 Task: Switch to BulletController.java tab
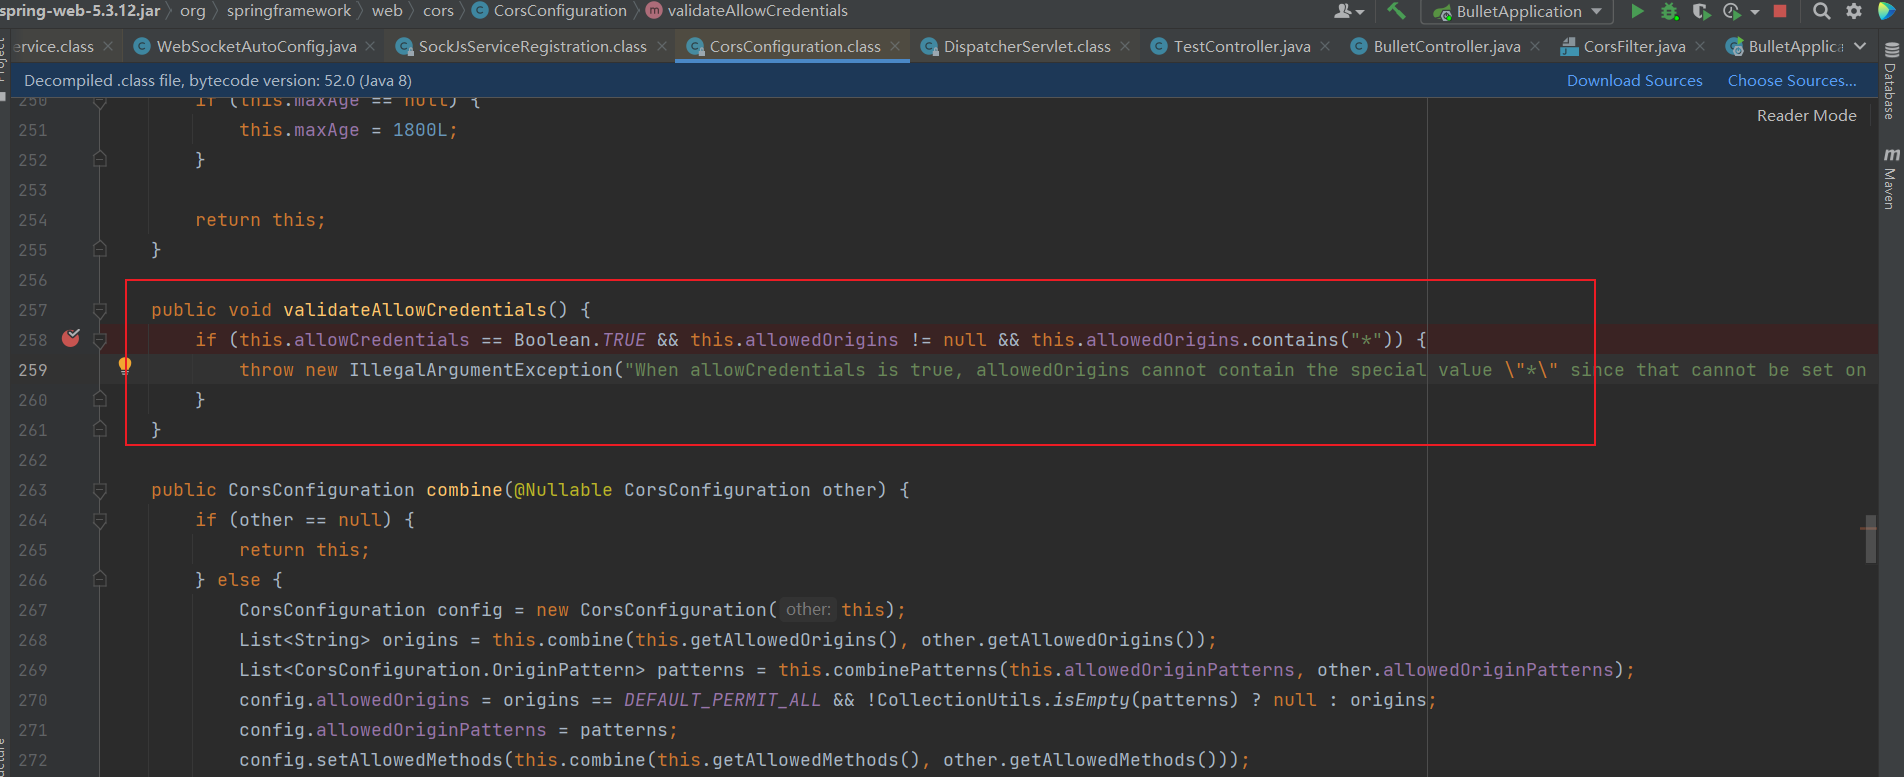[1446, 46]
